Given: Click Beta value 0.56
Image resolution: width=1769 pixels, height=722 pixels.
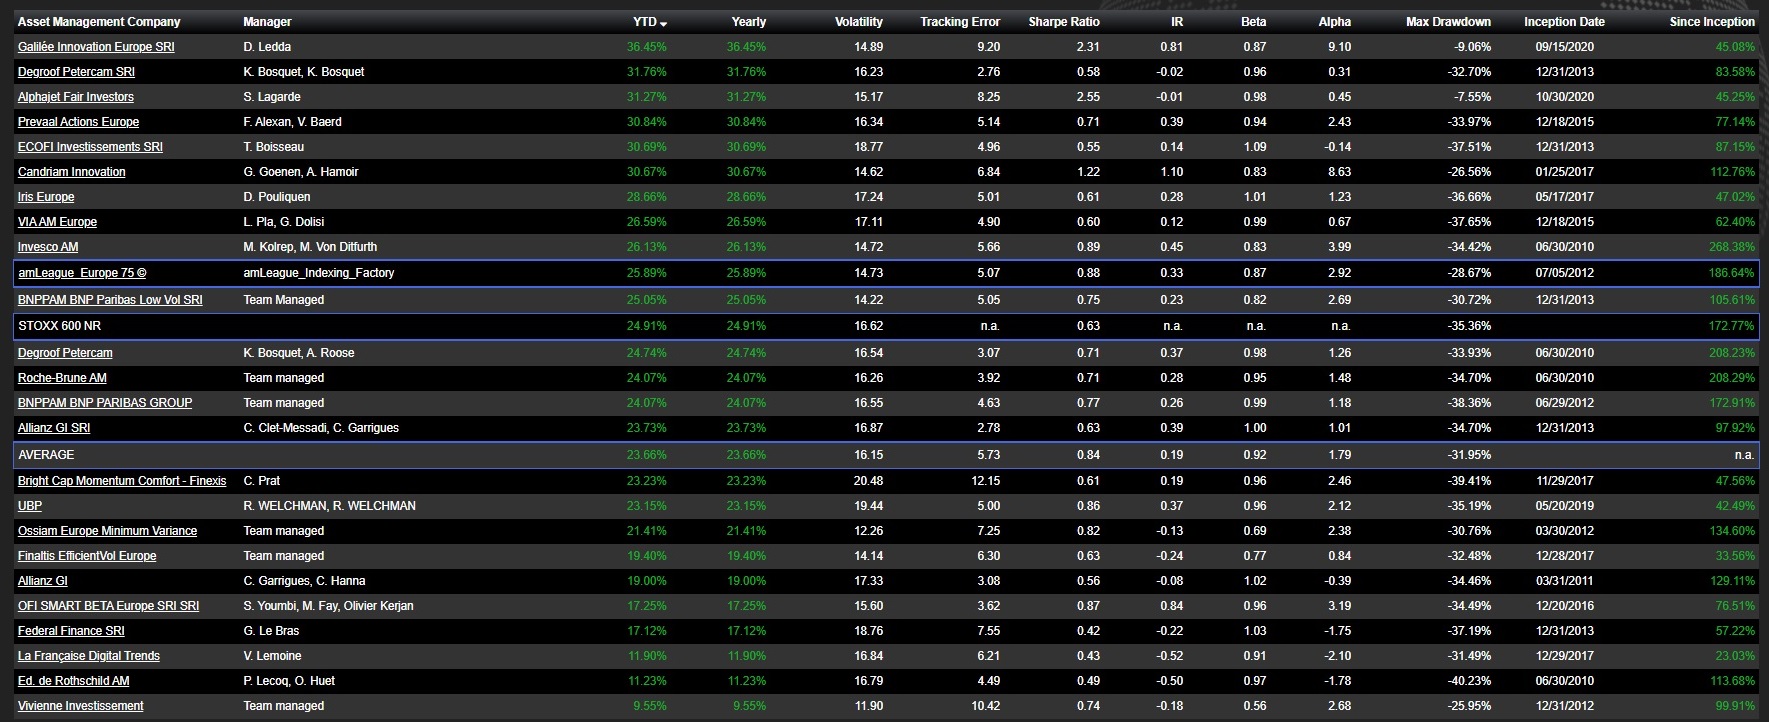Looking at the screenshot, I should pos(1254,706).
